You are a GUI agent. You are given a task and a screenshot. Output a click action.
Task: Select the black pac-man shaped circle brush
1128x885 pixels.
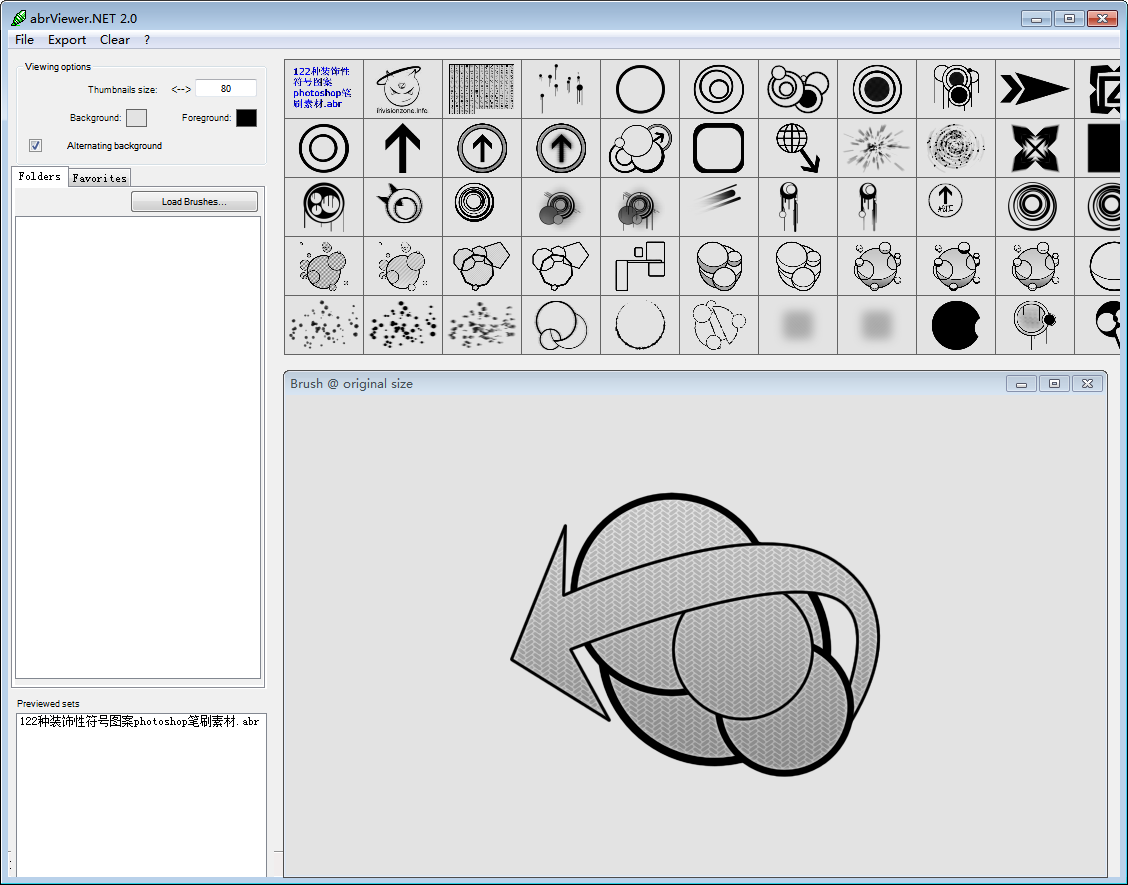pos(955,325)
